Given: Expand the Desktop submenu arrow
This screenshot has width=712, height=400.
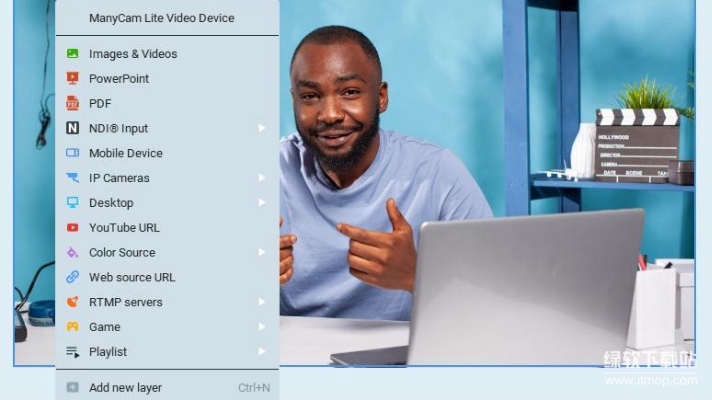Looking at the screenshot, I should point(262,203).
